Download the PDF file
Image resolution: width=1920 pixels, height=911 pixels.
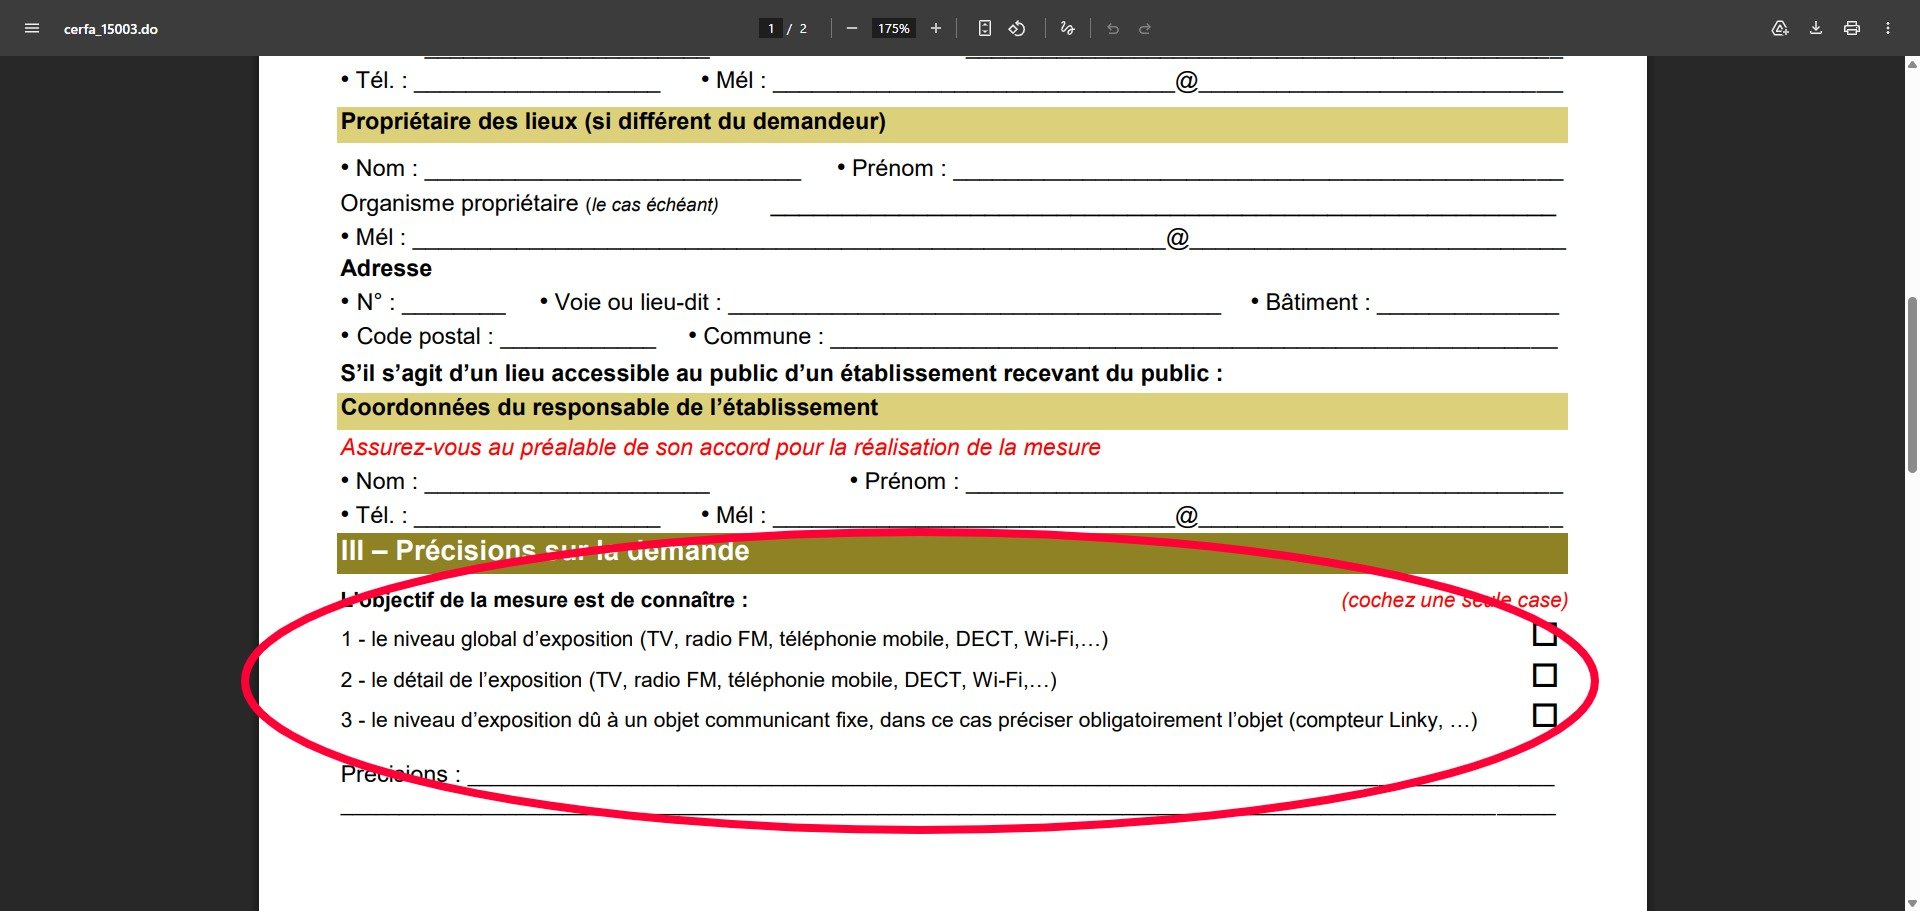click(x=1816, y=28)
